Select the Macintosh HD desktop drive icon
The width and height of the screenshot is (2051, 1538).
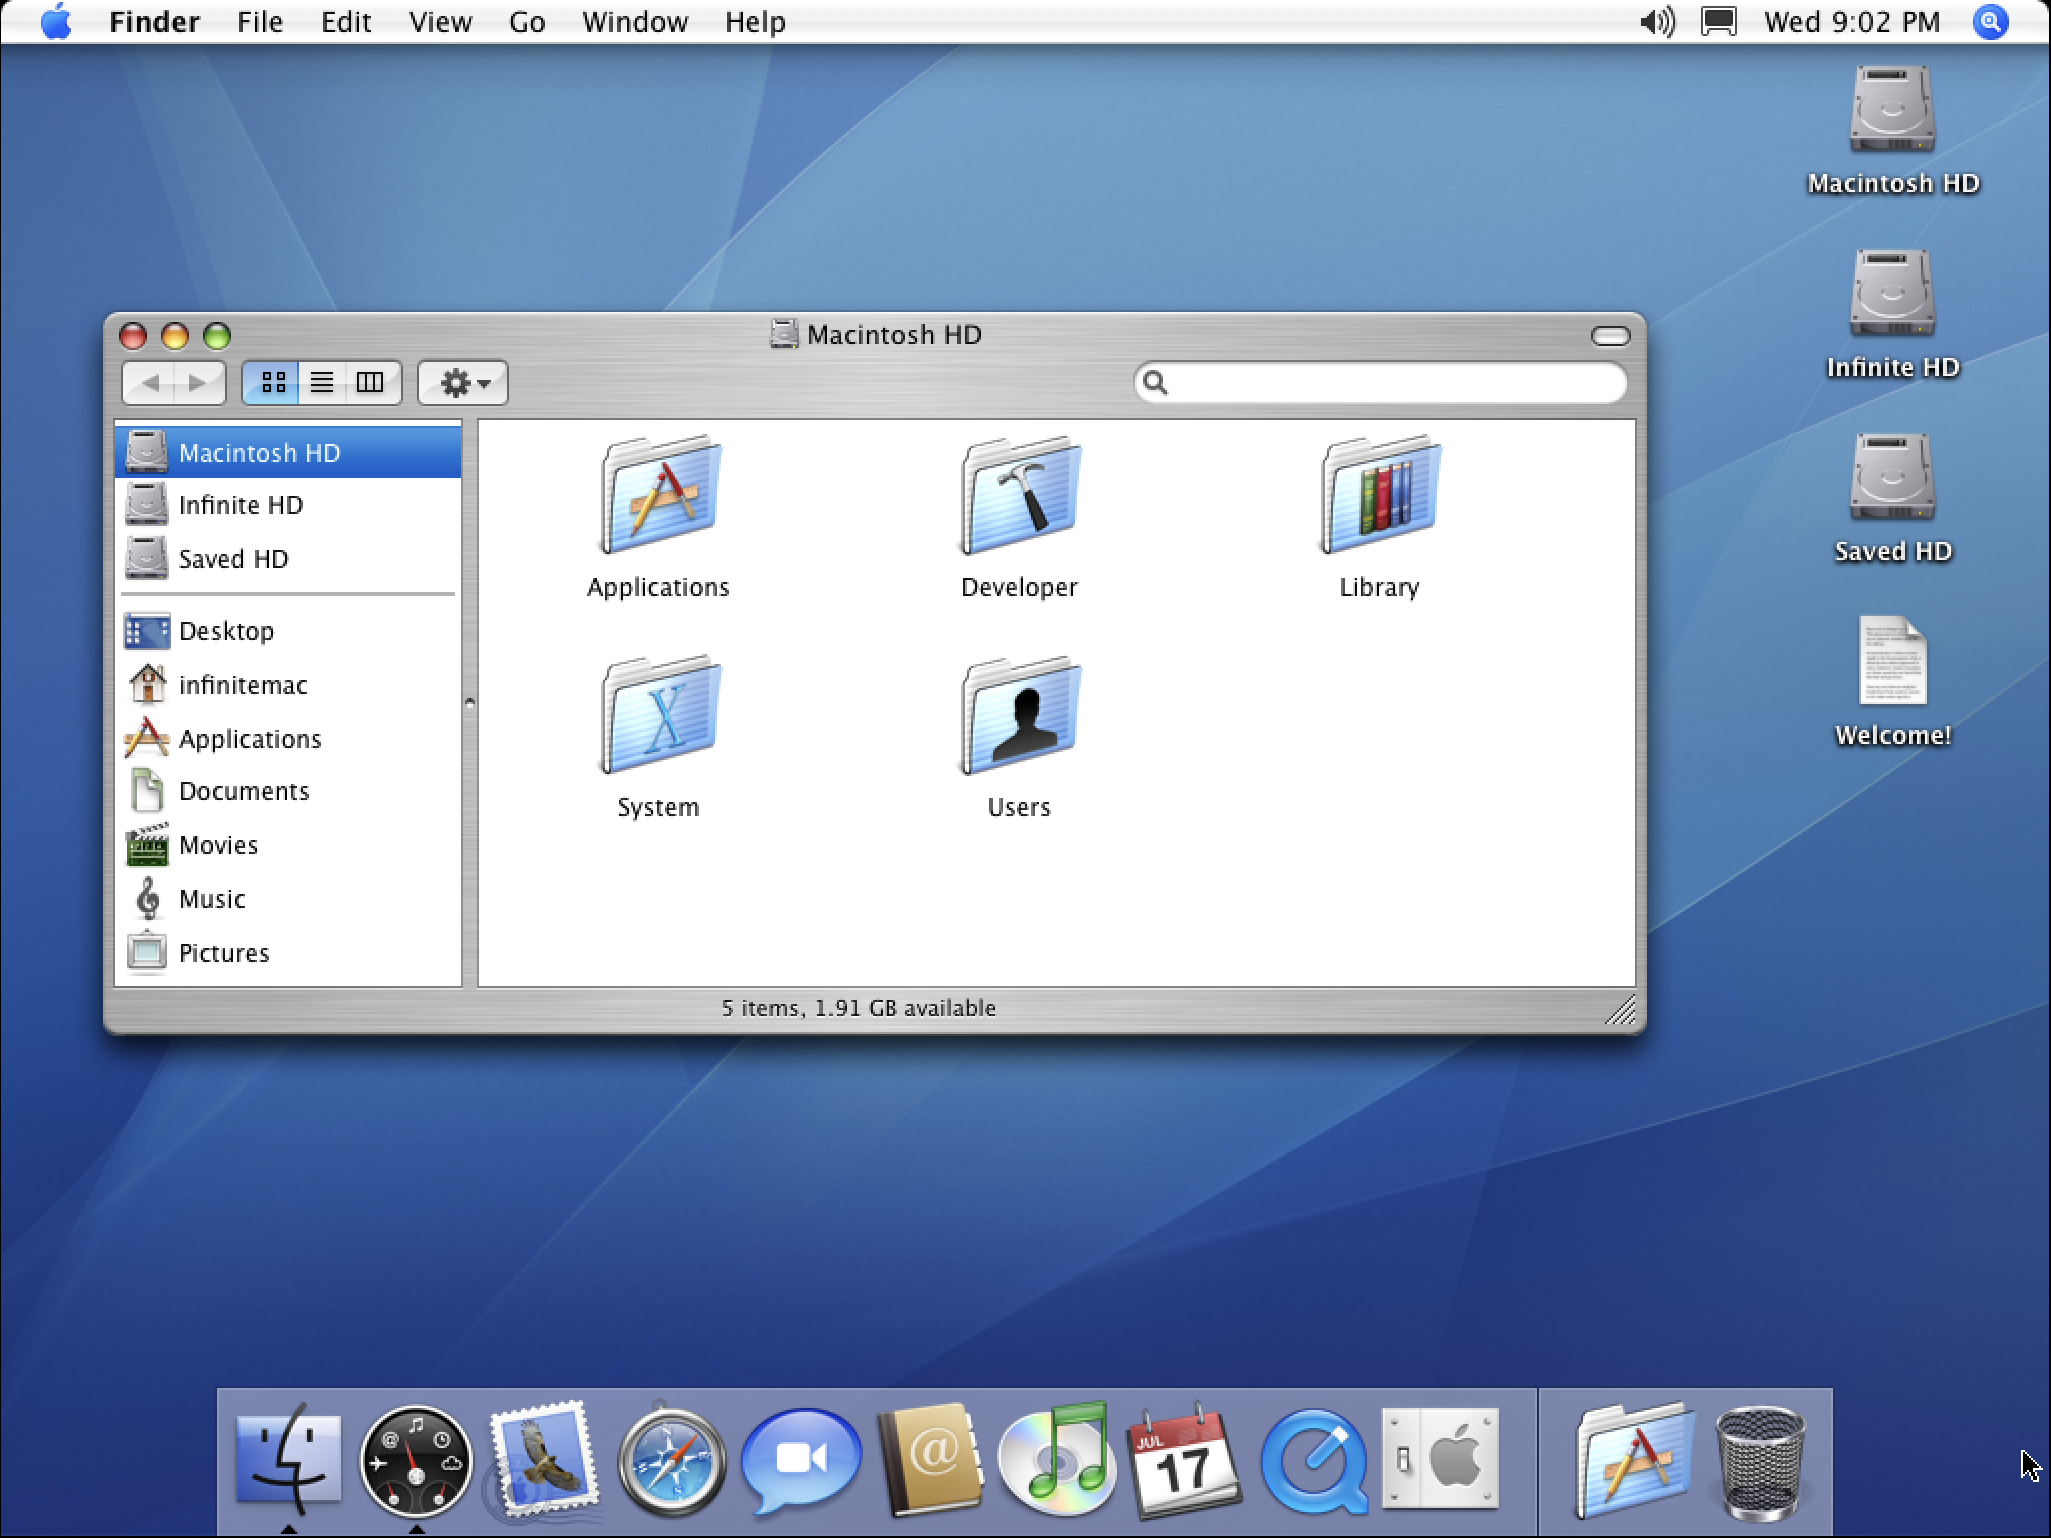1892,109
